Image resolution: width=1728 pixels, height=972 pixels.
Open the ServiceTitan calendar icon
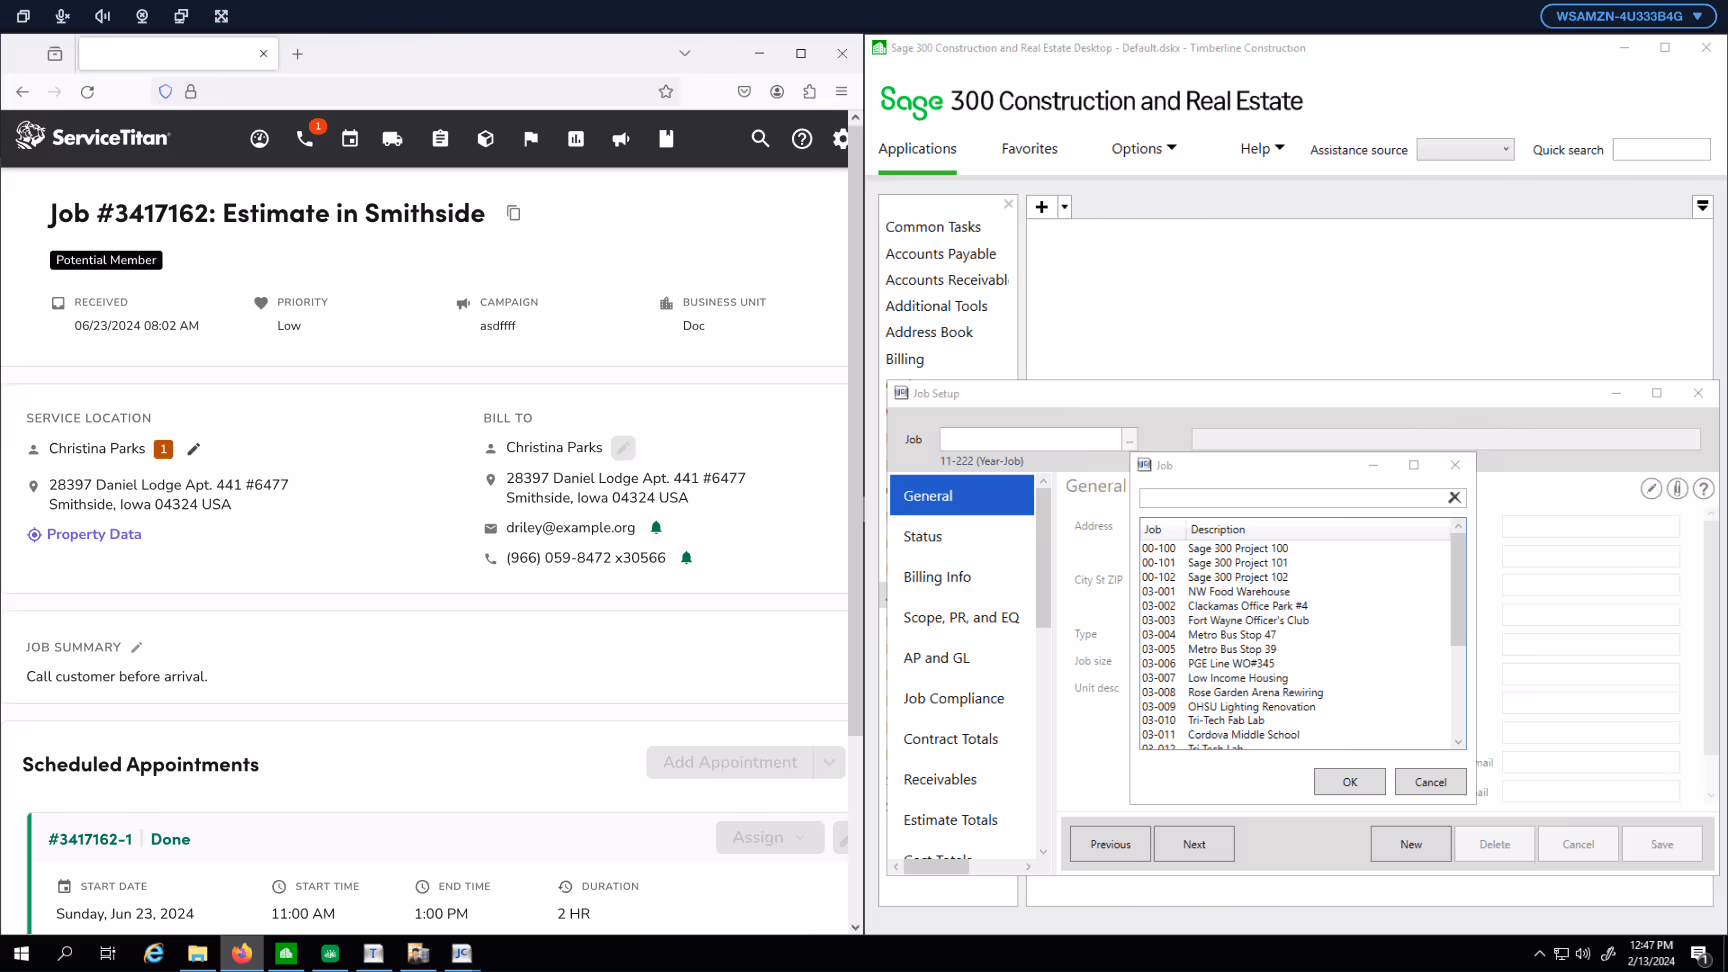point(350,139)
